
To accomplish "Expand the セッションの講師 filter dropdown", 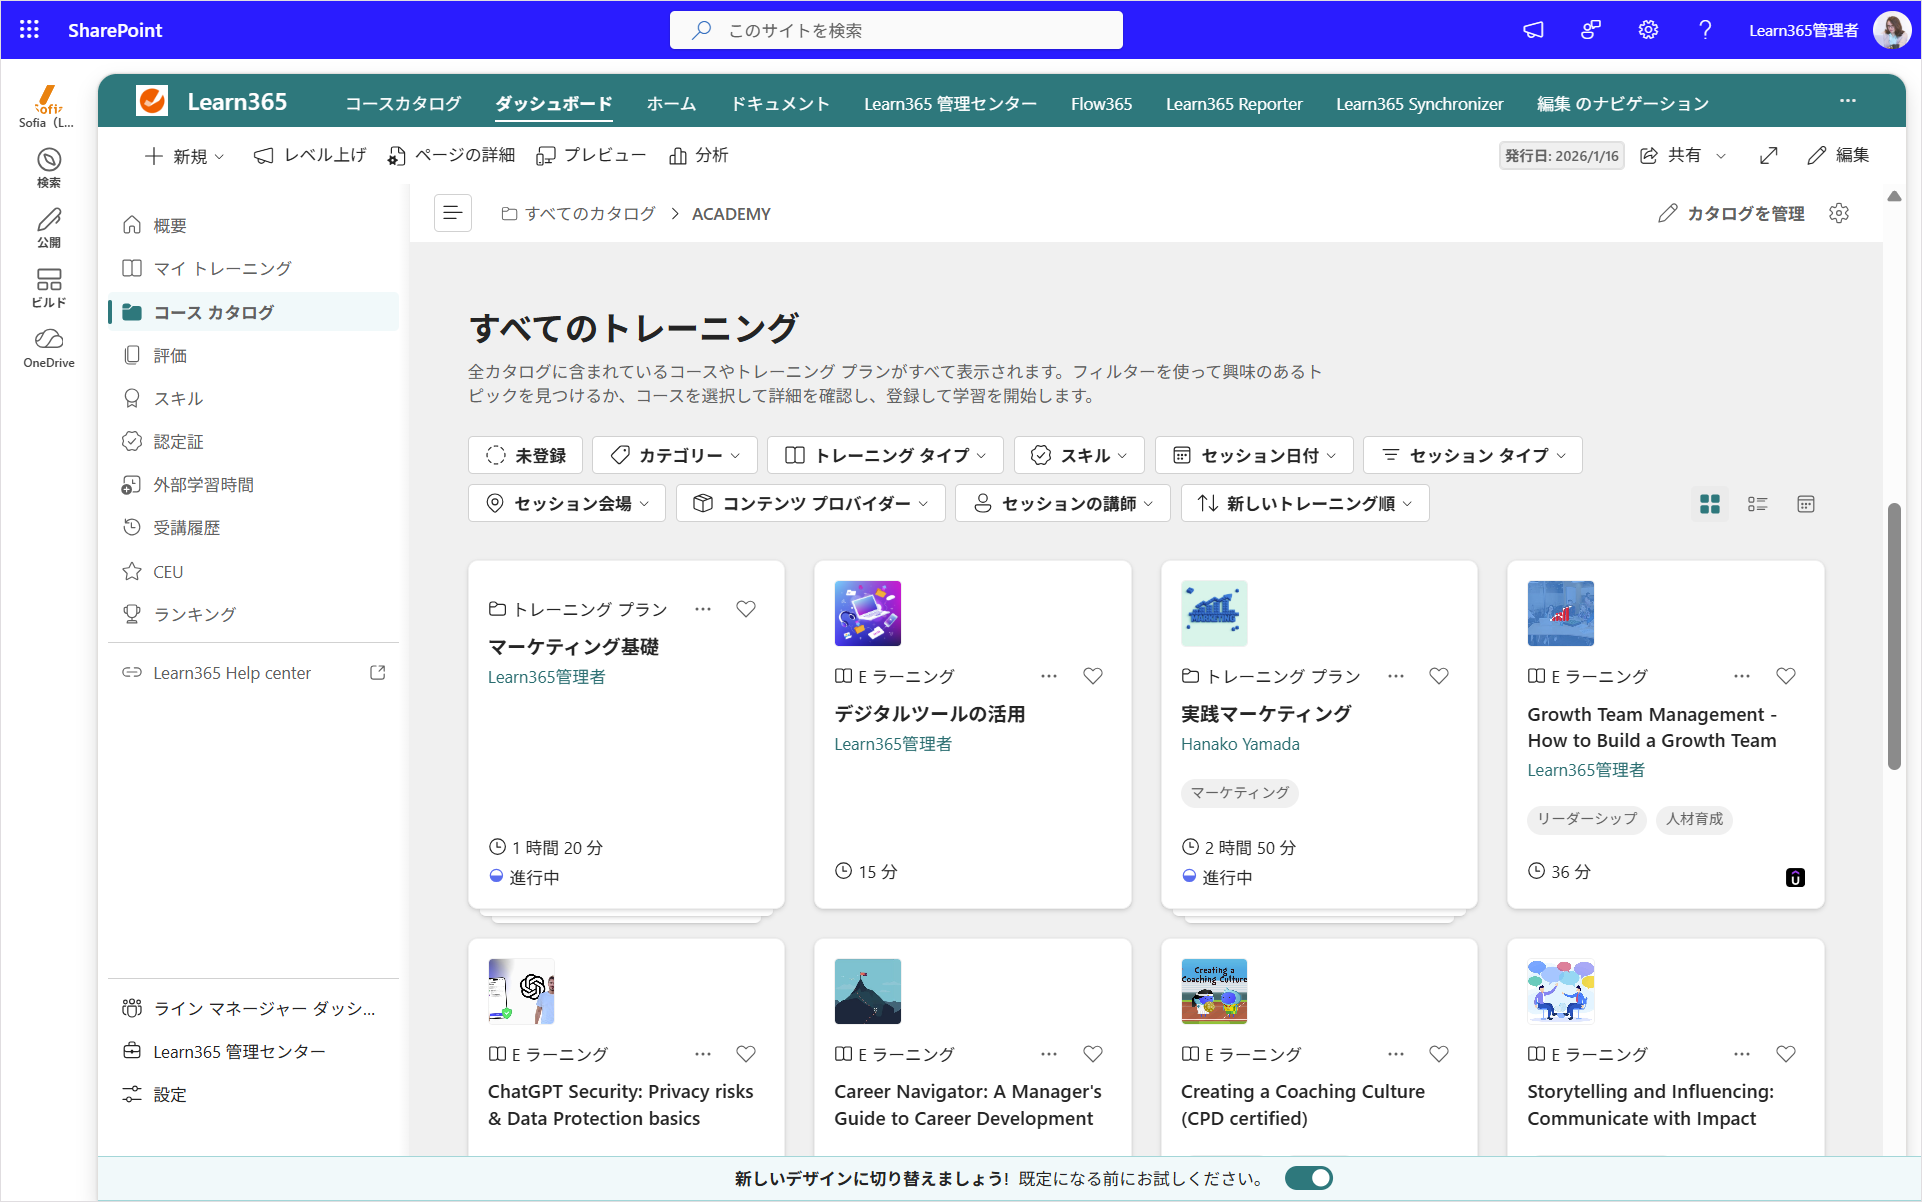I will 1063,503.
